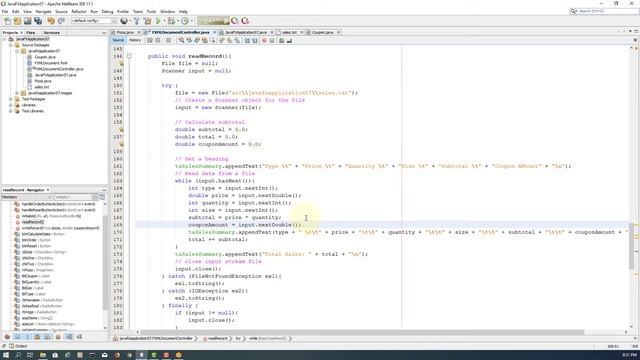Click the editor horizontal scrollbar
This screenshot has height=360, width=640.
point(361,332)
